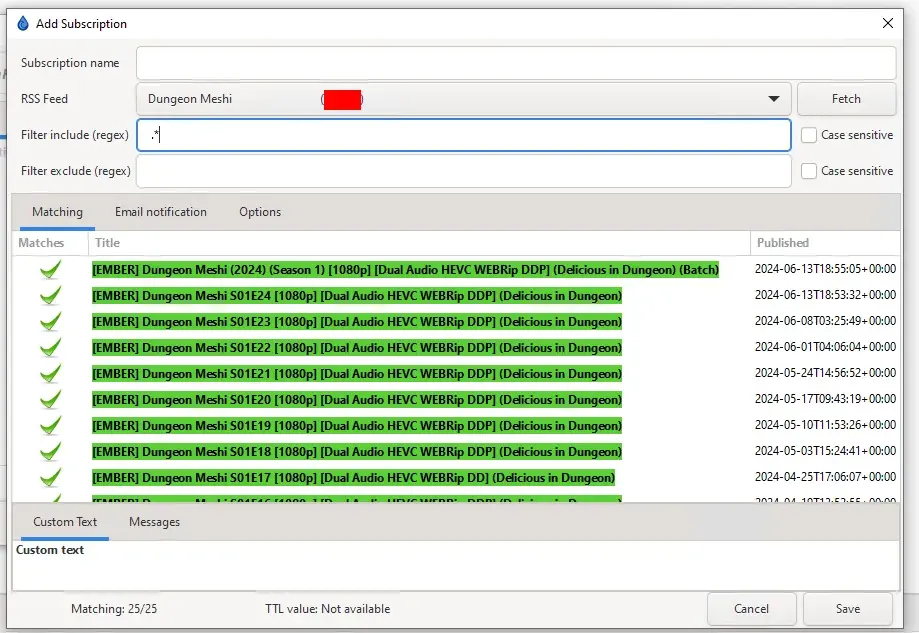Select the Custom Text tab
This screenshot has width=919, height=633.
(x=65, y=522)
